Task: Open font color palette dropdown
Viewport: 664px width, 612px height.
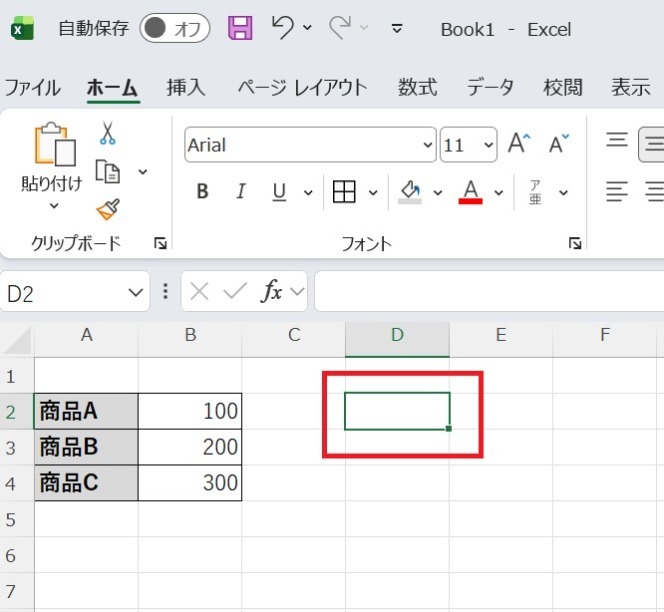Action: (x=499, y=193)
